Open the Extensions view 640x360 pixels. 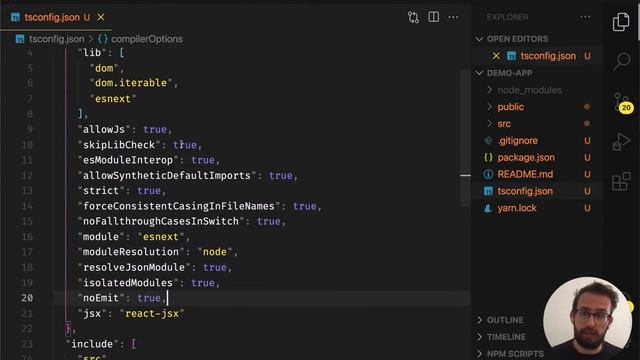621,181
